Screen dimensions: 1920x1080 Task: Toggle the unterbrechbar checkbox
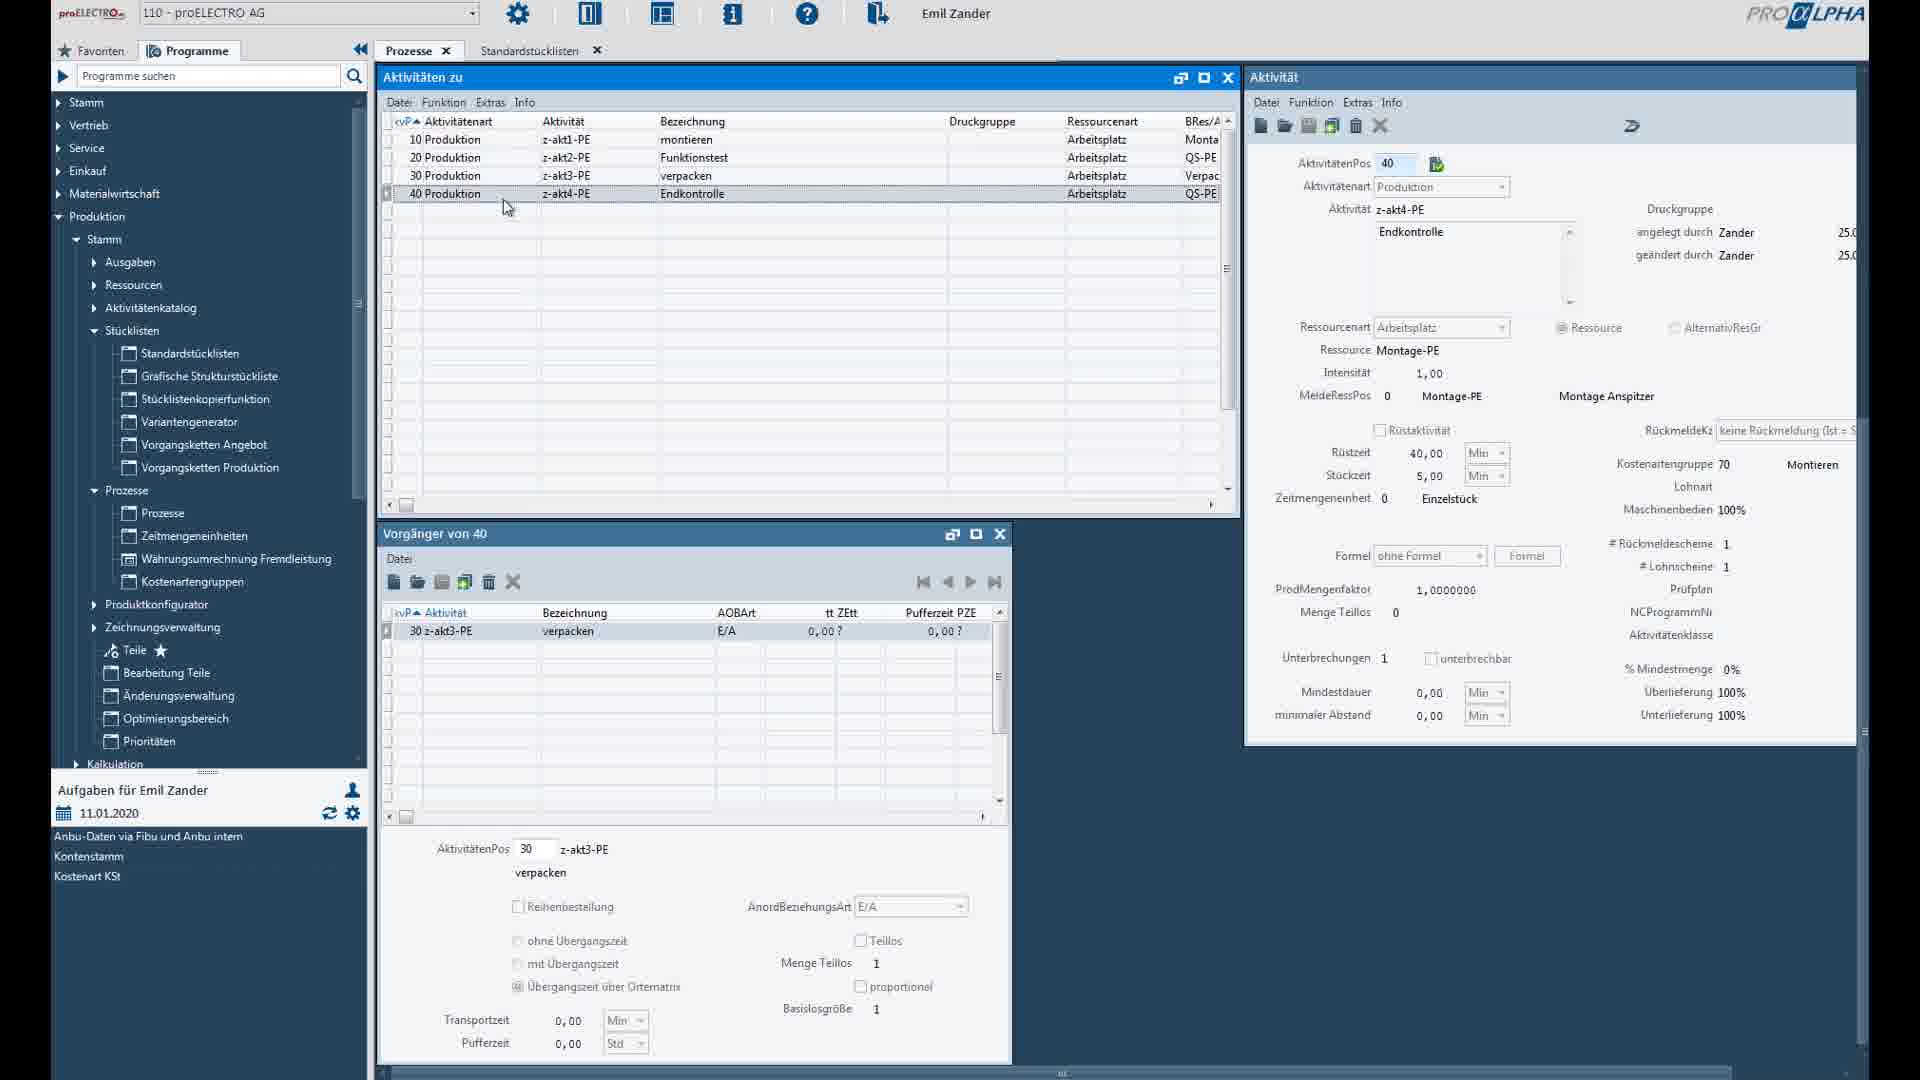pos(1431,659)
